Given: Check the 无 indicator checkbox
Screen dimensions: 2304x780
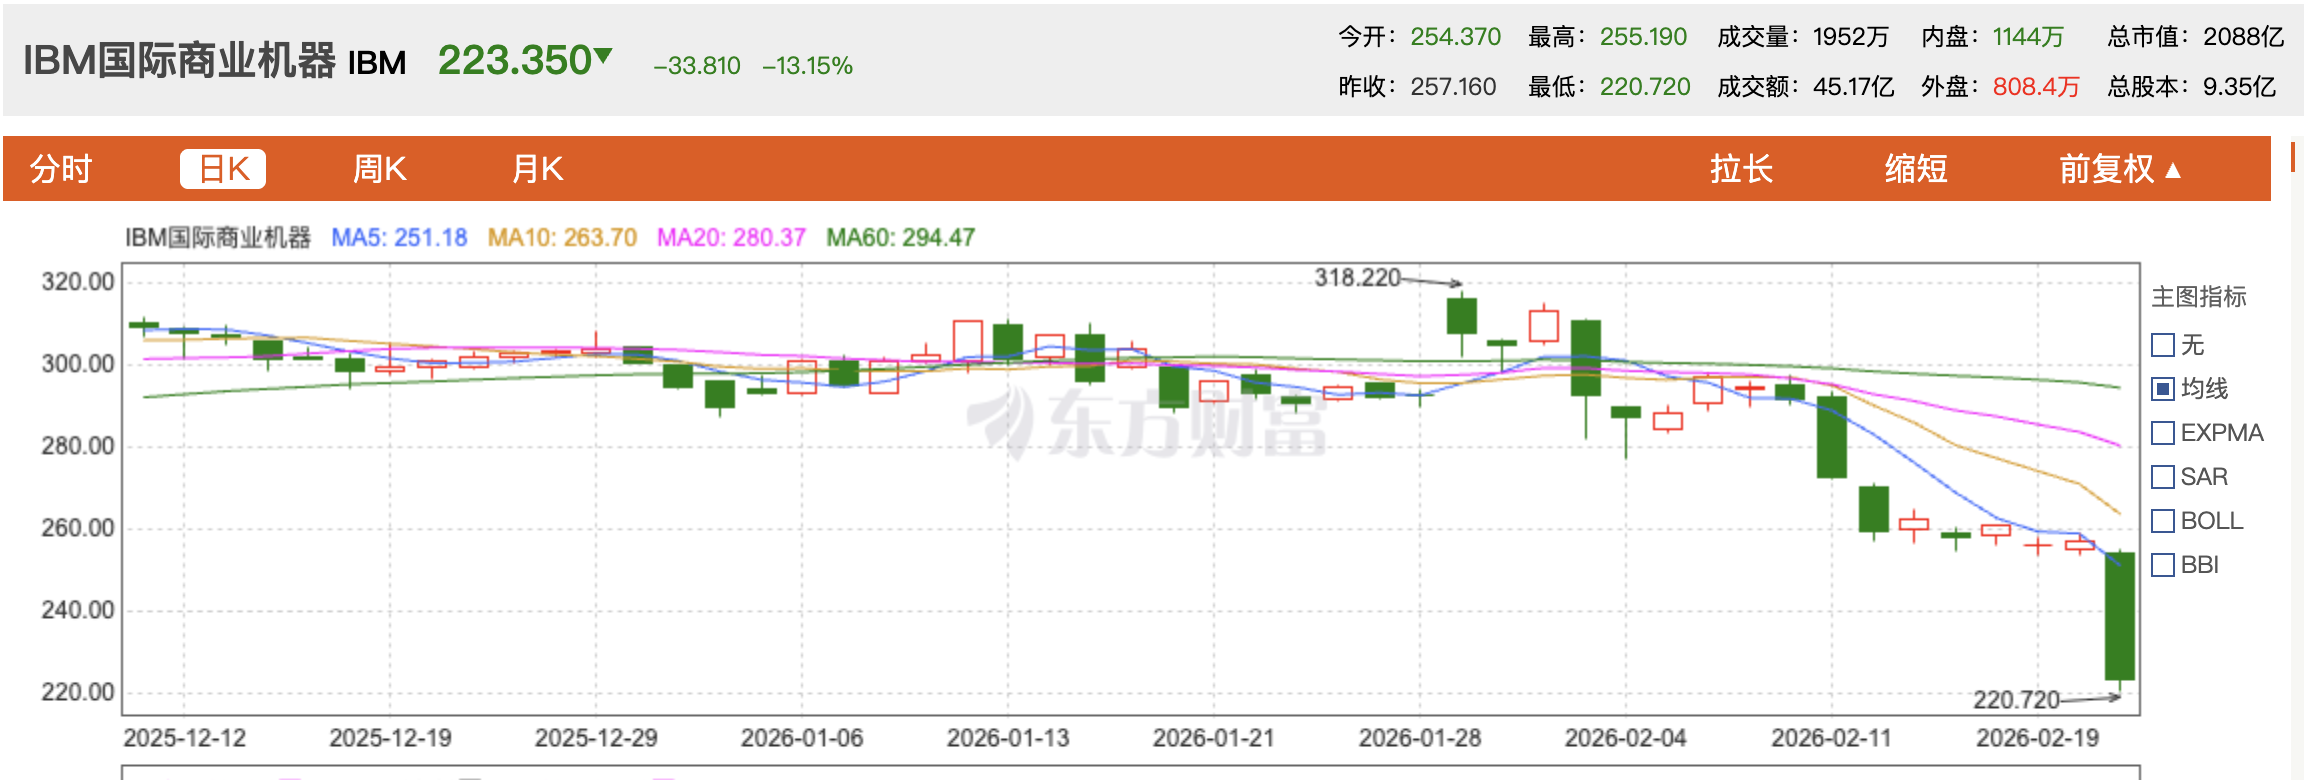Looking at the screenshot, I should [x=2163, y=345].
